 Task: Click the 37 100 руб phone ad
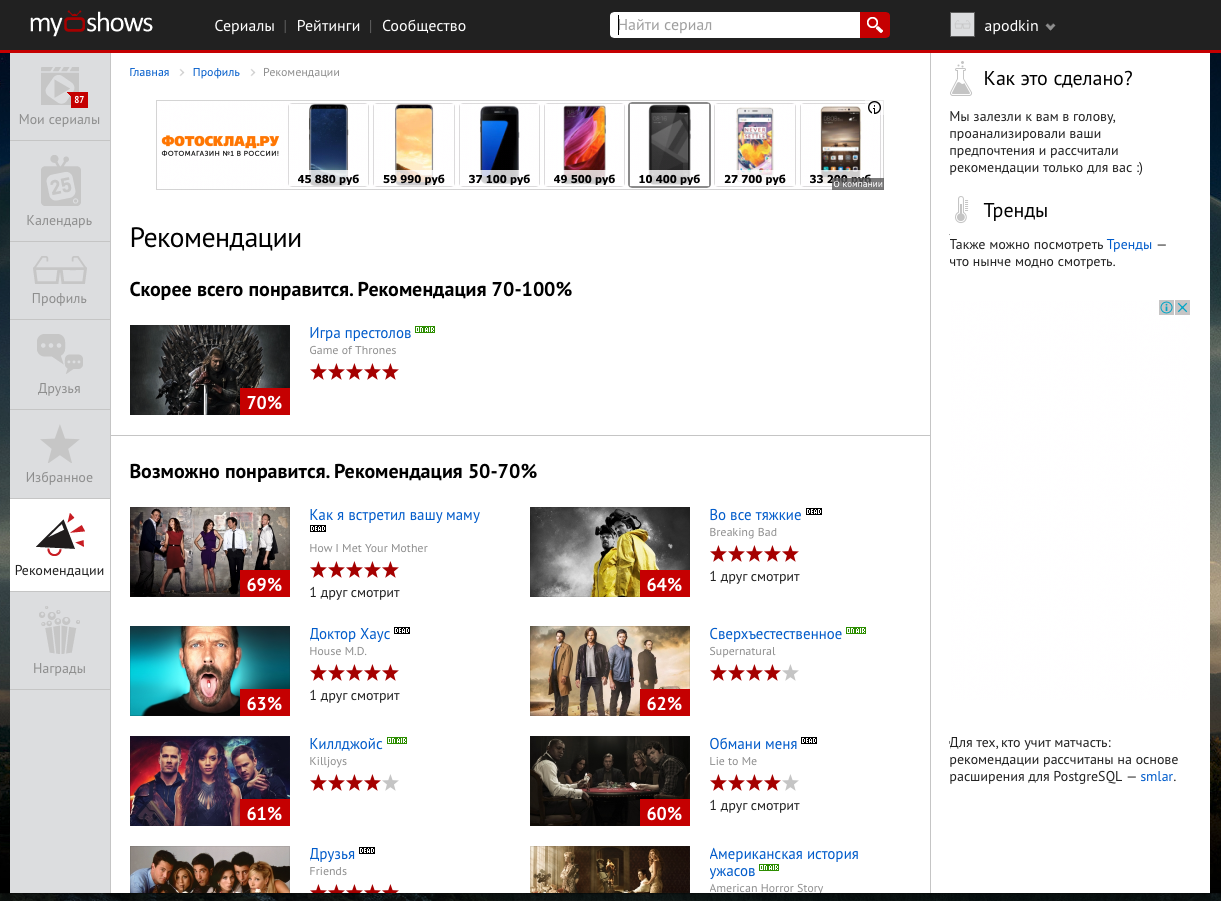pyautogui.click(x=499, y=145)
